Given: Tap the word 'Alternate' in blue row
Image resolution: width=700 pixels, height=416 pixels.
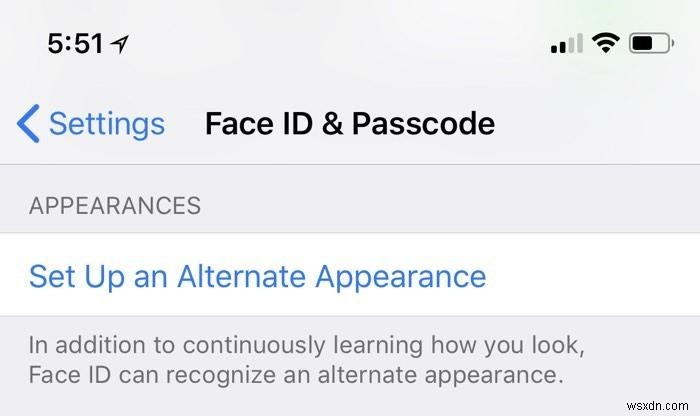Looking at the screenshot, I should pyautogui.click(x=242, y=276).
